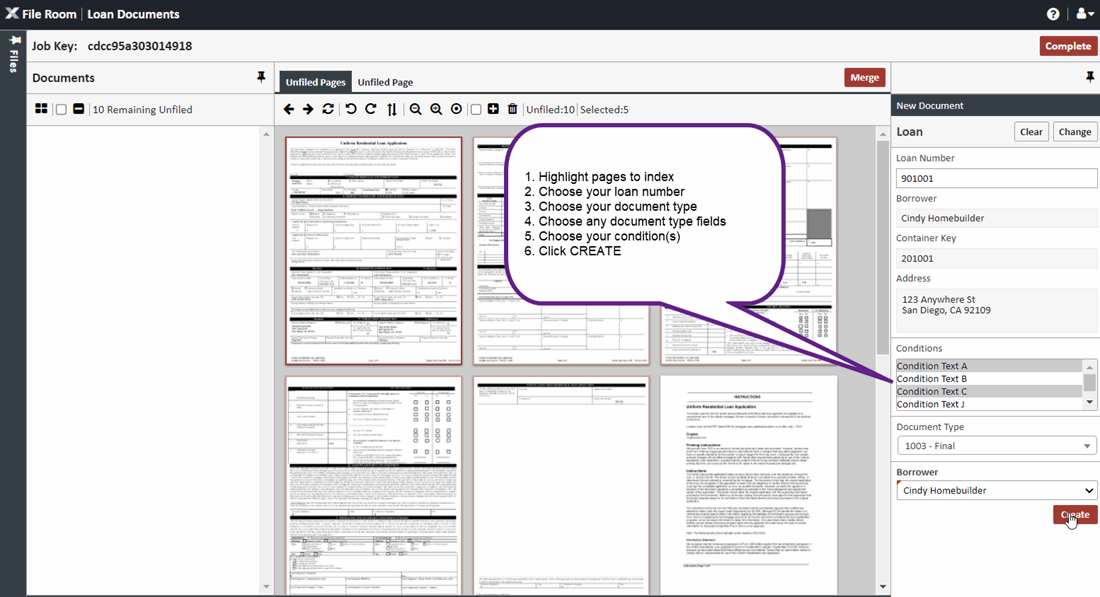Viewport: 1100px width, 597px height.
Task: Select the Unfiled Pages tab
Action: (315, 82)
